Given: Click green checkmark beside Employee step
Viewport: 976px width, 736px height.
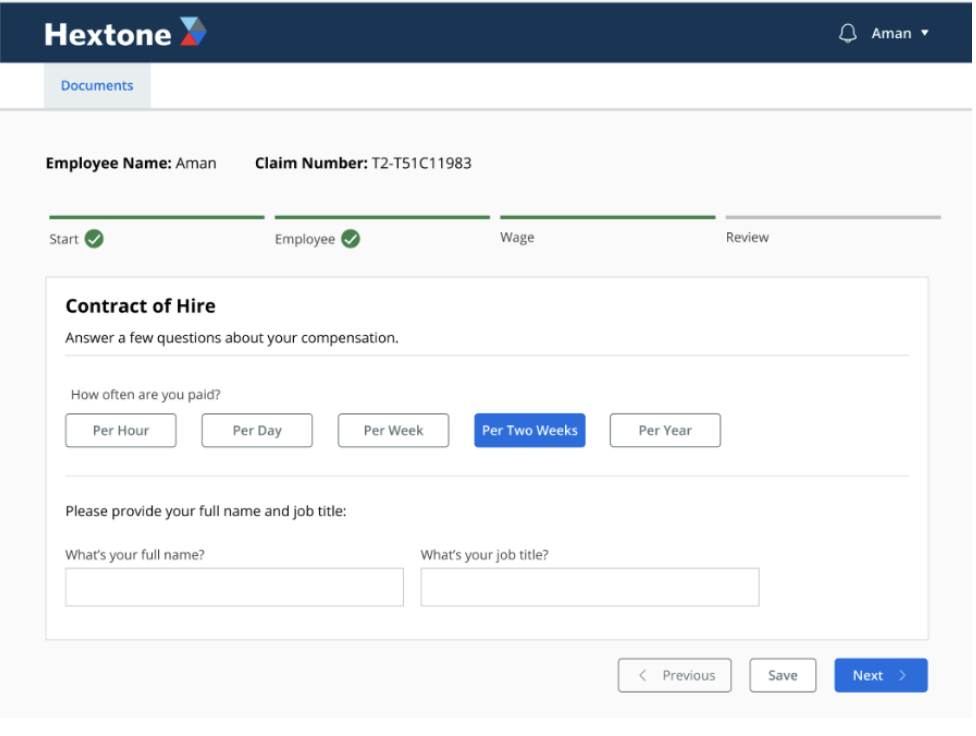Looking at the screenshot, I should (x=350, y=239).
